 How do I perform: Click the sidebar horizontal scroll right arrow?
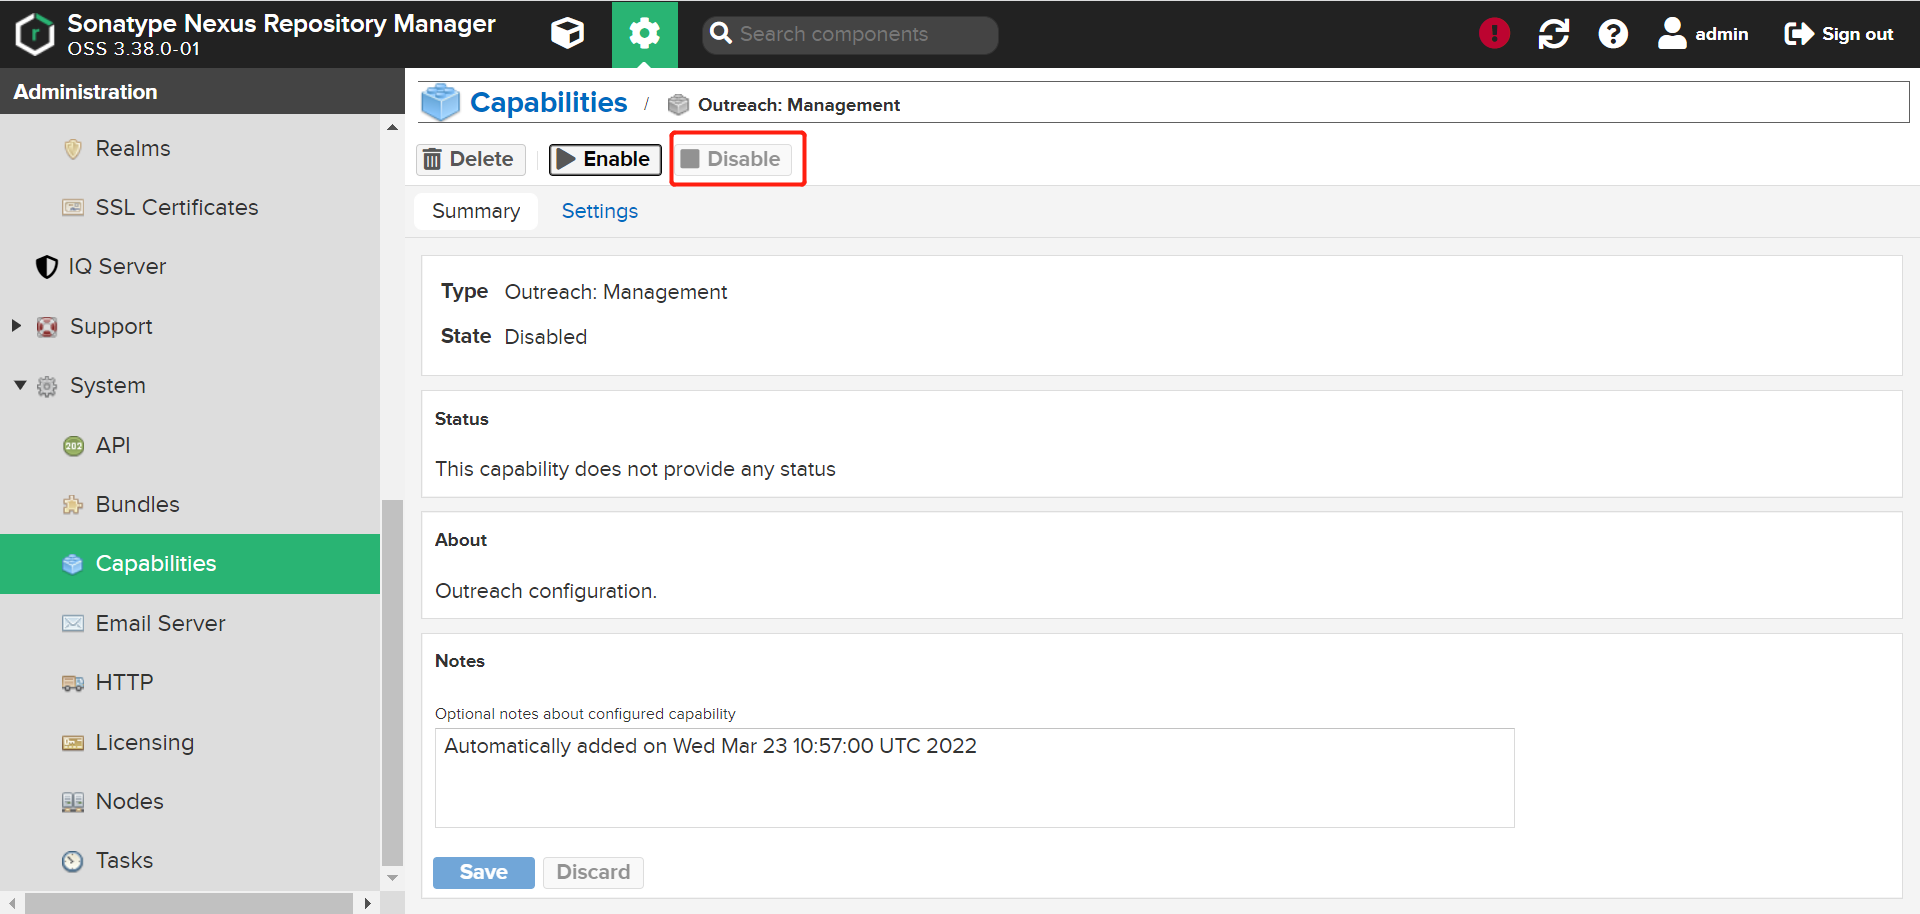(x=367, y=904)
